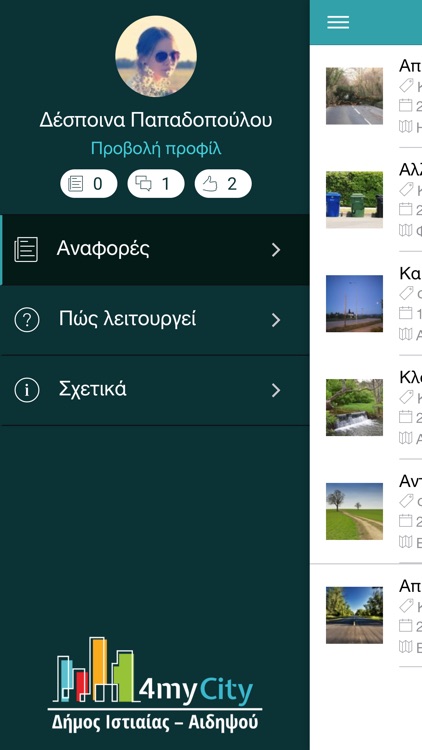
Task: Click the tag icon in street lights report
Action: point(406,293)
